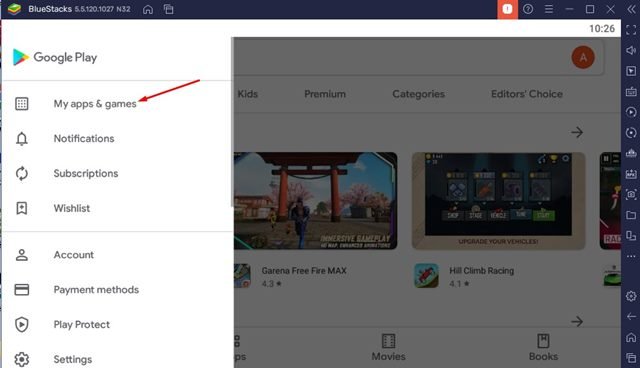The width and height of the screenshot is (640, 368).
Task: Click the rotate screen icon in the sidebar
Action: pyautogui.click(x=631, y=236)
